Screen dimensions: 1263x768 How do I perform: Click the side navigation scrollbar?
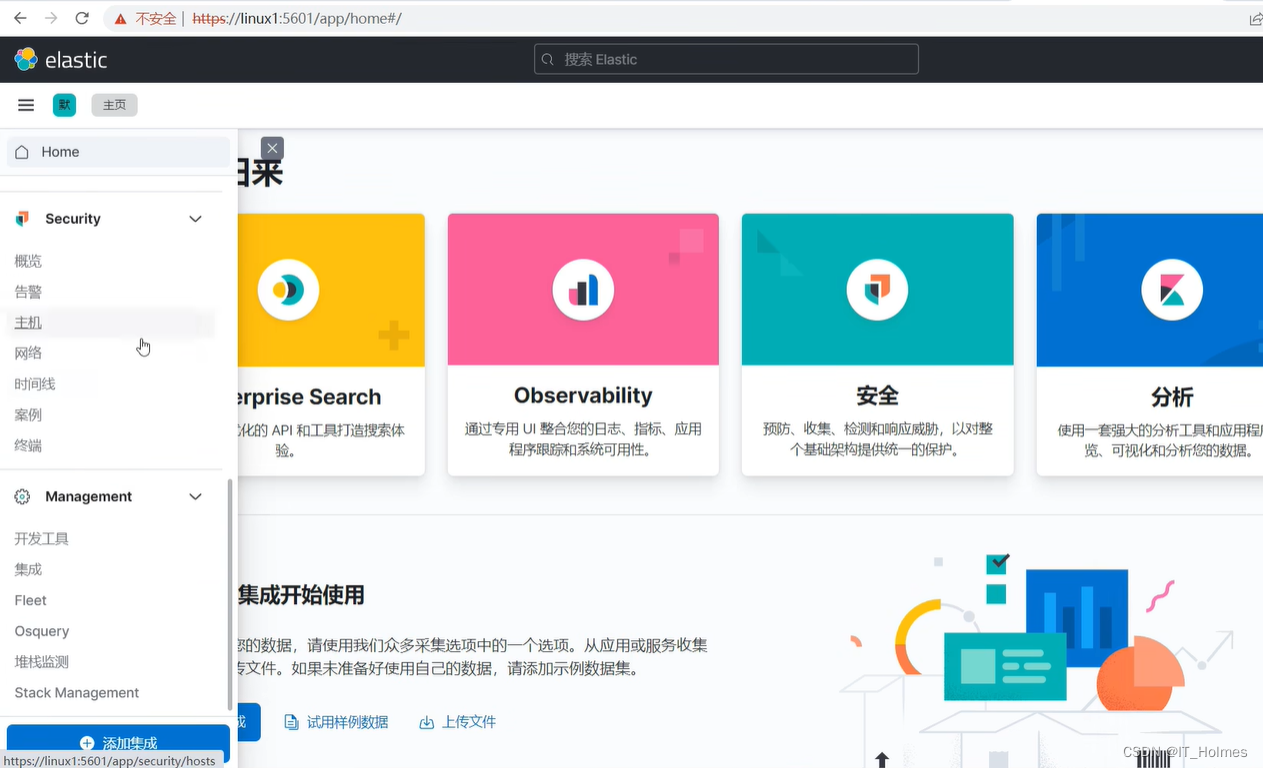coord(231,594)
